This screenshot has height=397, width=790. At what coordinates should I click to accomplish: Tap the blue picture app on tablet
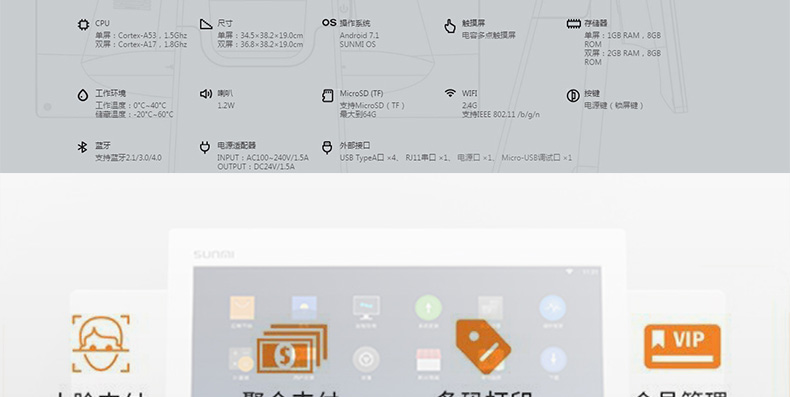304,308
